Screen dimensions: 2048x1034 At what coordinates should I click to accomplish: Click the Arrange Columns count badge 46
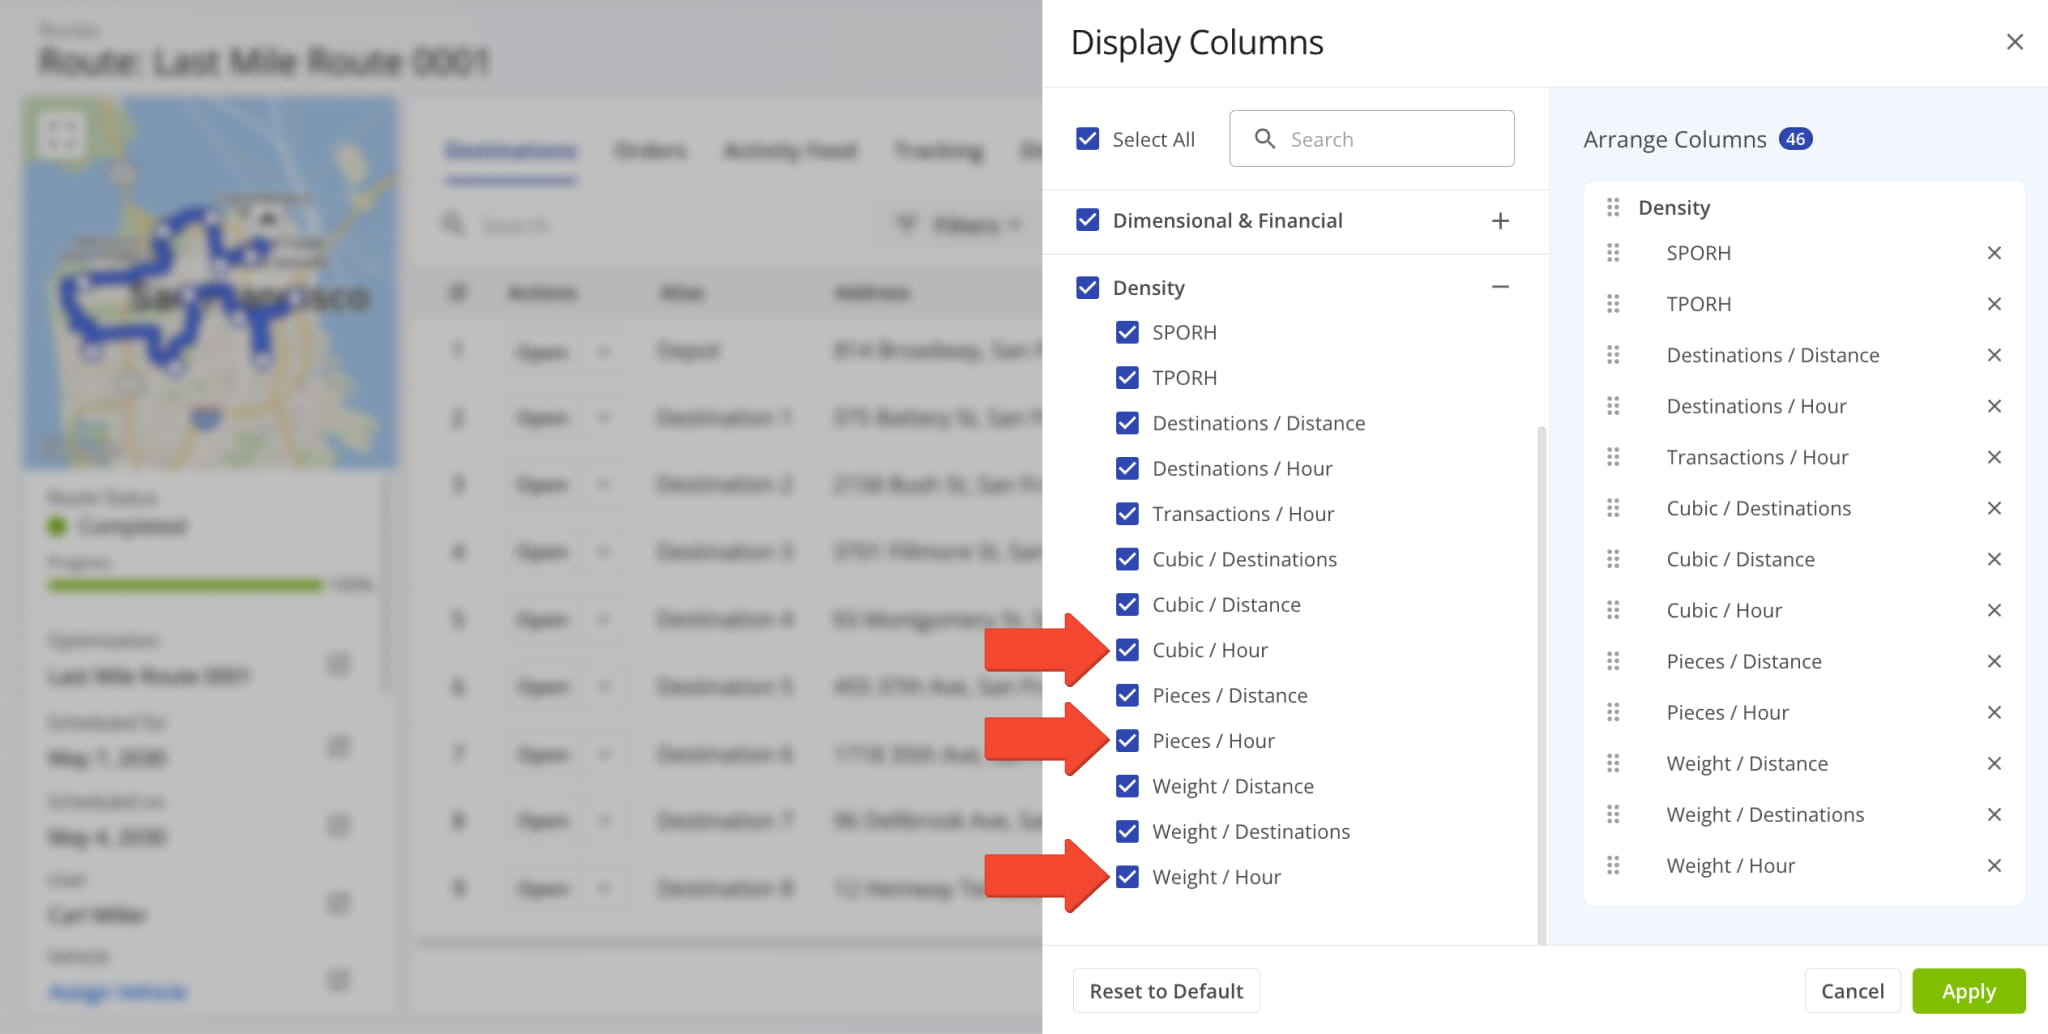1795,139
